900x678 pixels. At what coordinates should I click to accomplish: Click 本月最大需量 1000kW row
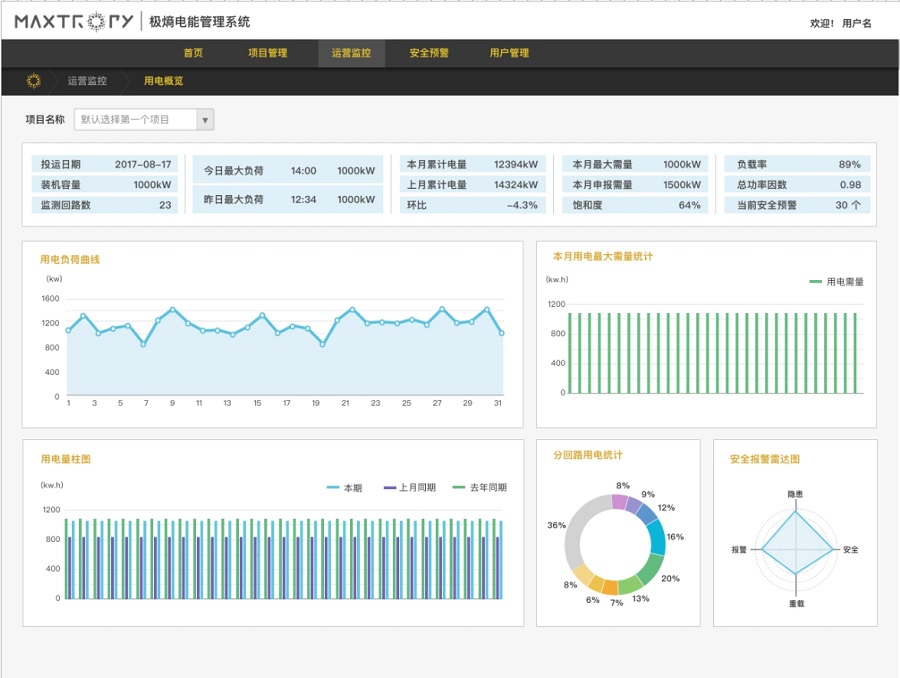click(x=635, y=164)
